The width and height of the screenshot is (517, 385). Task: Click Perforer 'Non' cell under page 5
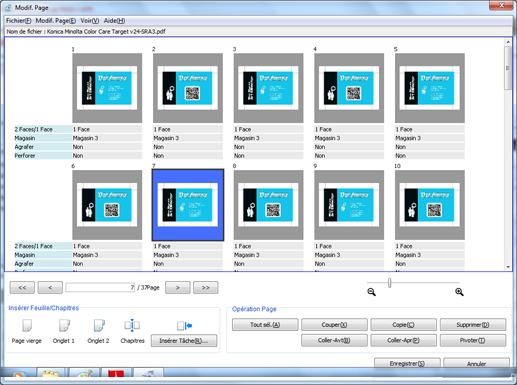430,156
